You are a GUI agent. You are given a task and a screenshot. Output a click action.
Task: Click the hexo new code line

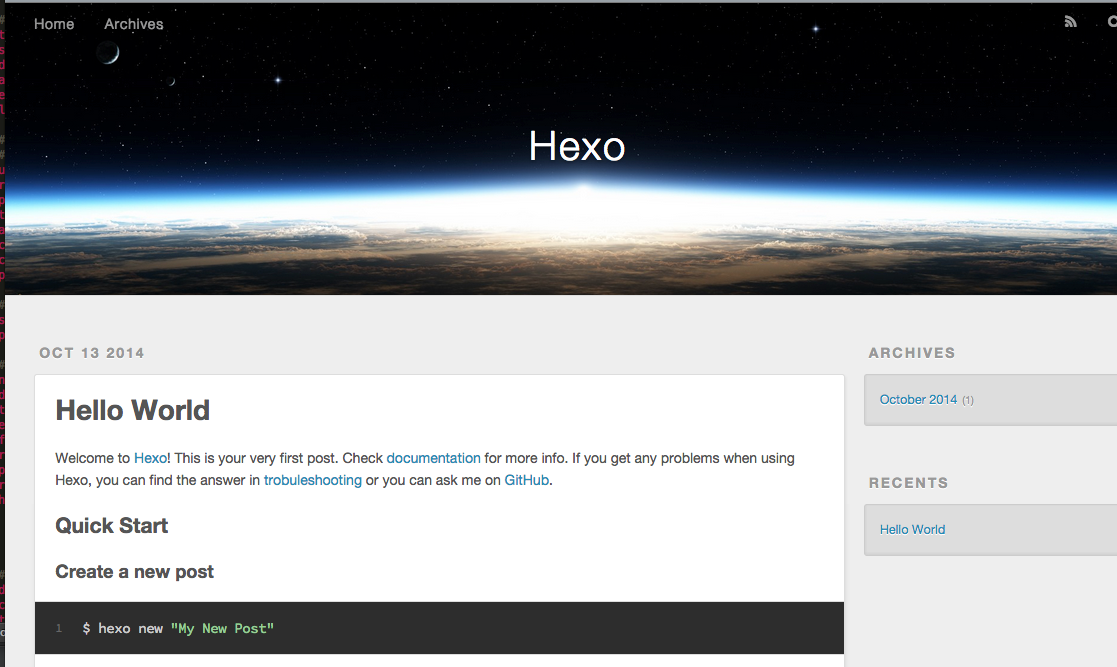pyautogui.click(x=178, y=629)
